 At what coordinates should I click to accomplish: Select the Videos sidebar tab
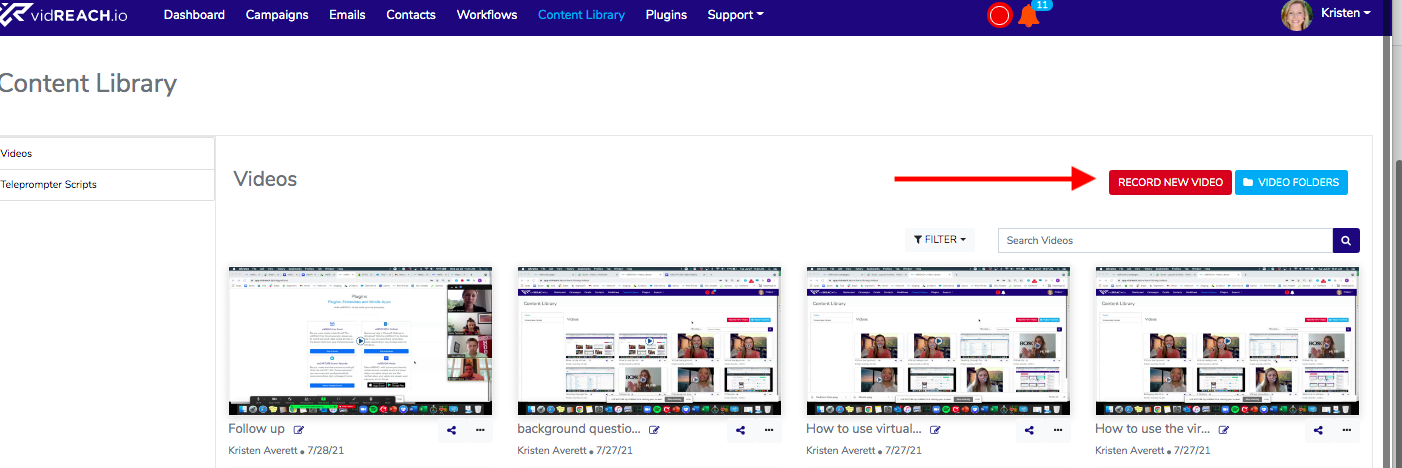point(107,153)
